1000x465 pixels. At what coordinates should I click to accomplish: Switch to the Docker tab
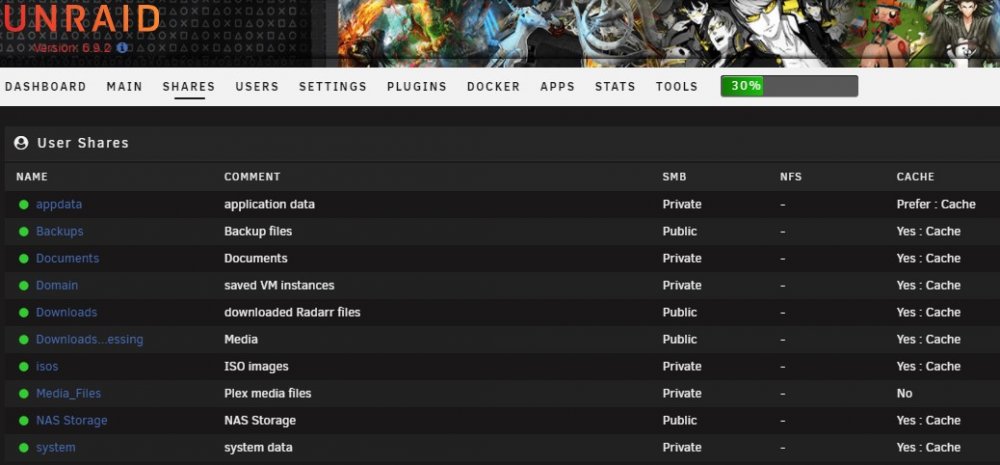coord(494,87)
